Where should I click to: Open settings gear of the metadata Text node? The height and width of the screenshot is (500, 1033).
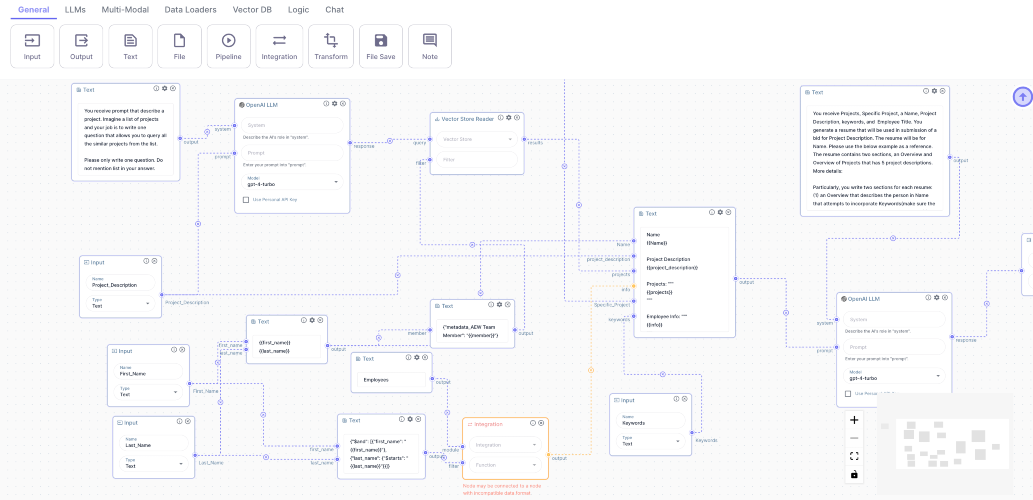pyautogui.click(x=499, y=304)
